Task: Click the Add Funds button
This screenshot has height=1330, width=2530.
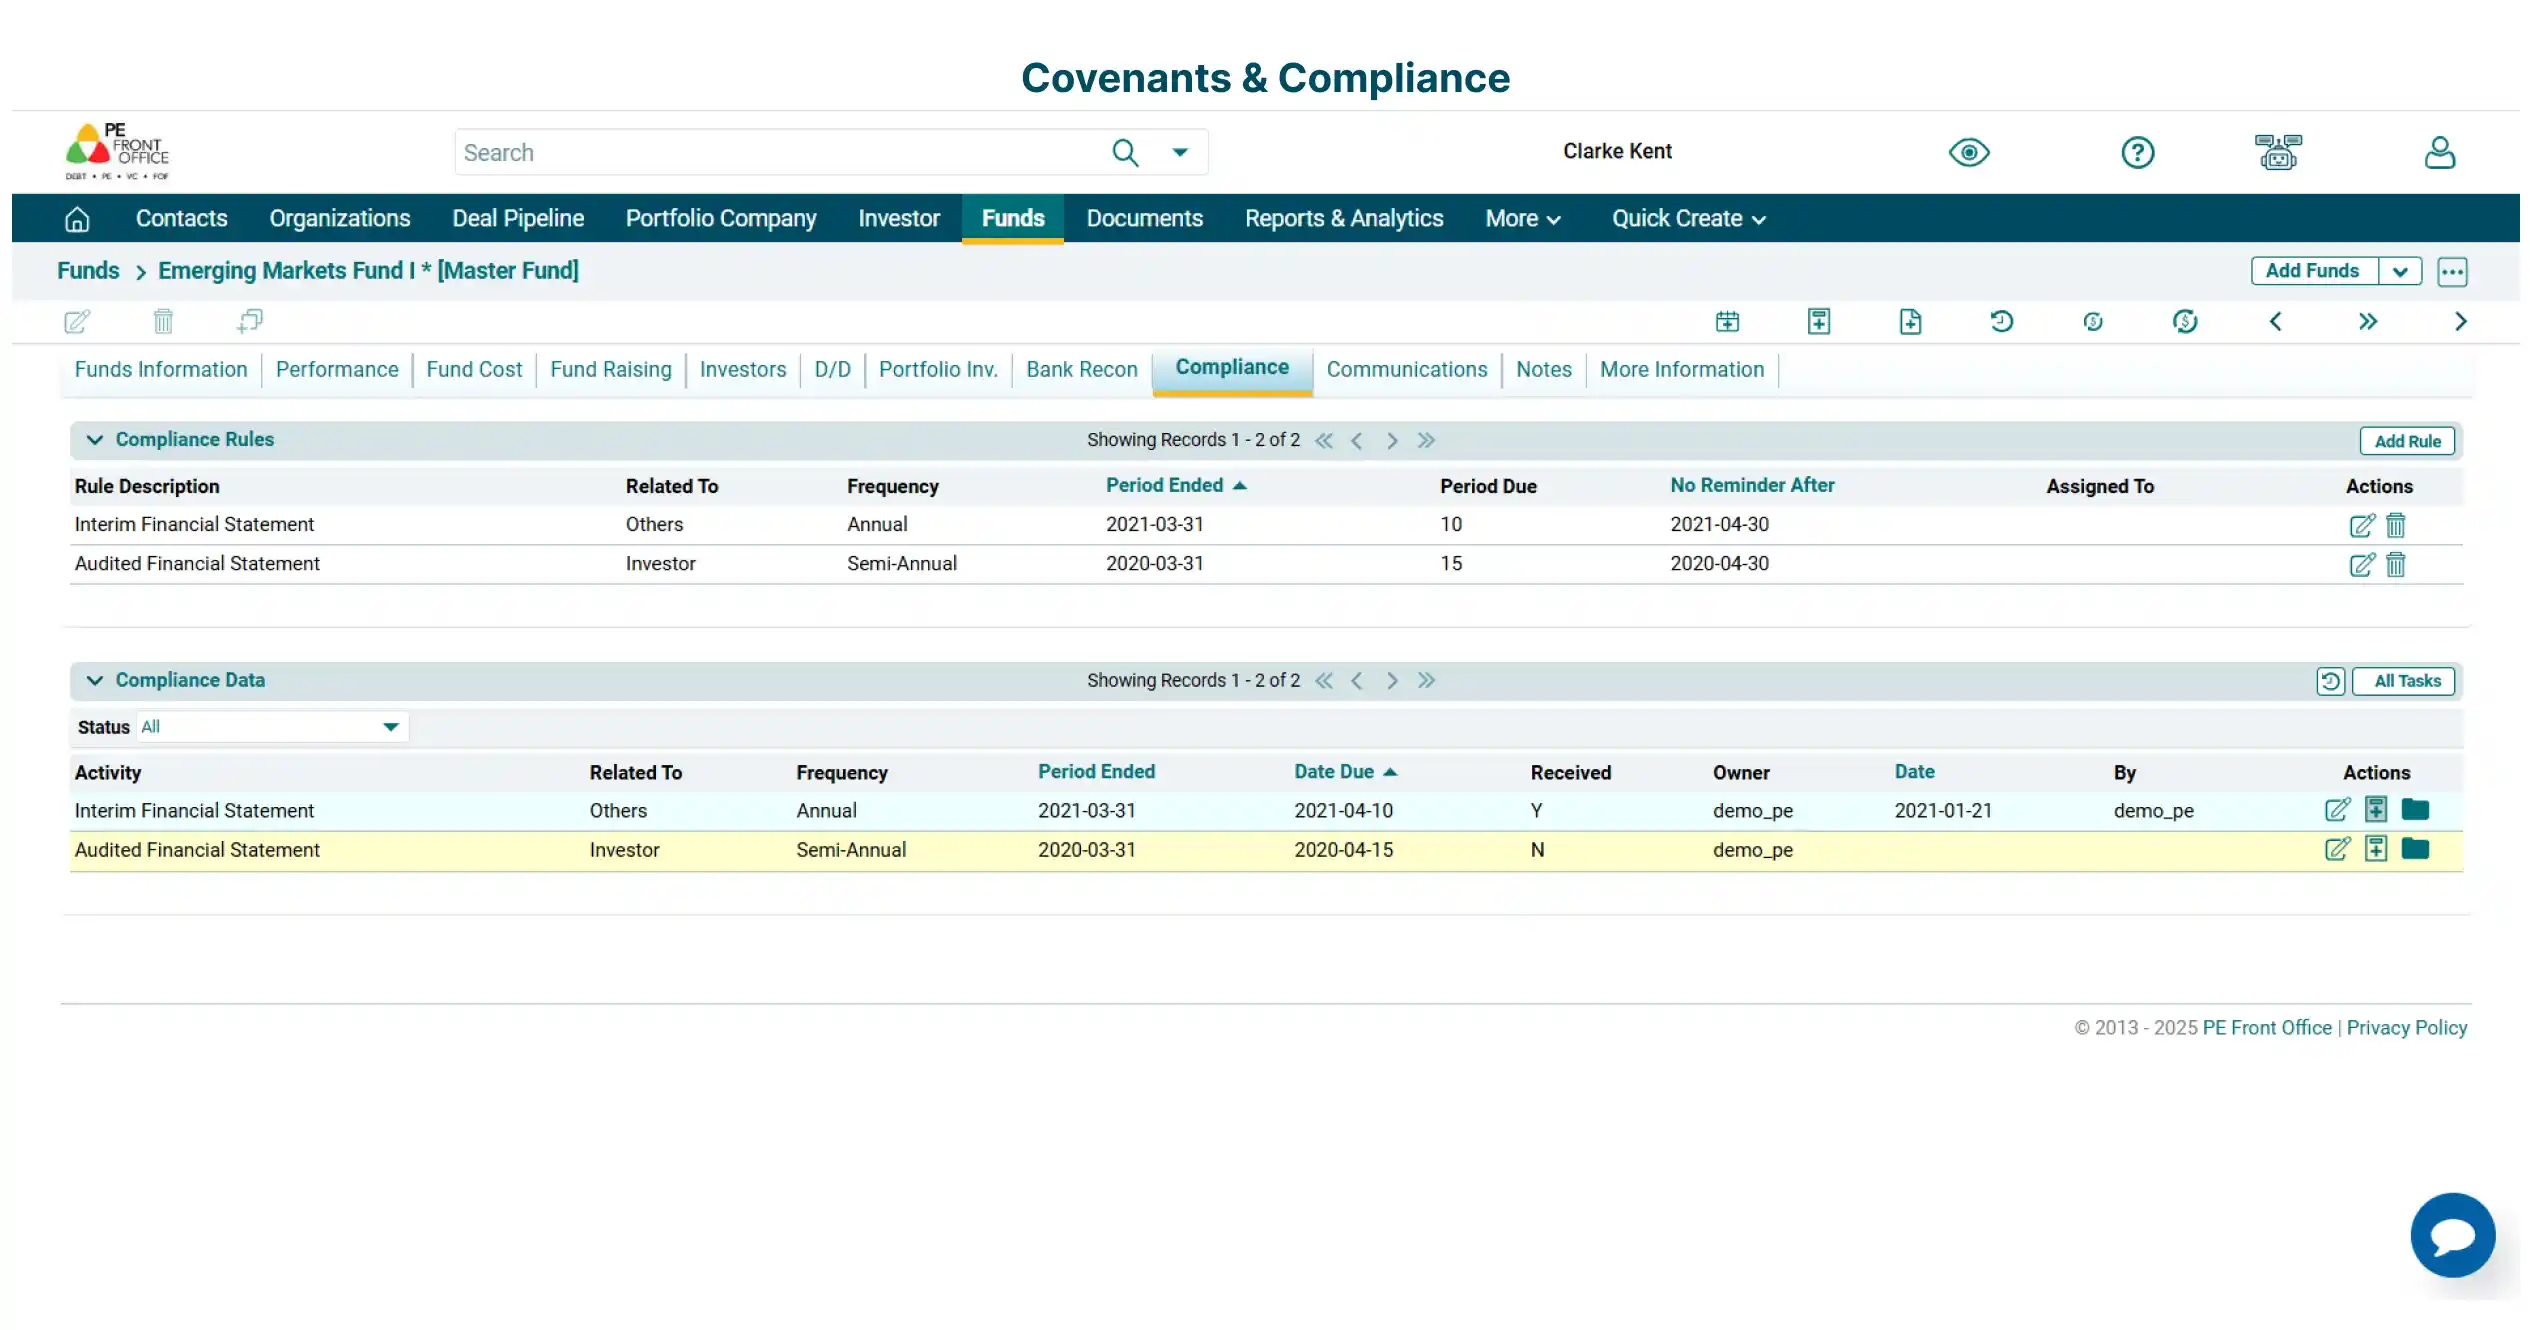Action: [2313, 272]
